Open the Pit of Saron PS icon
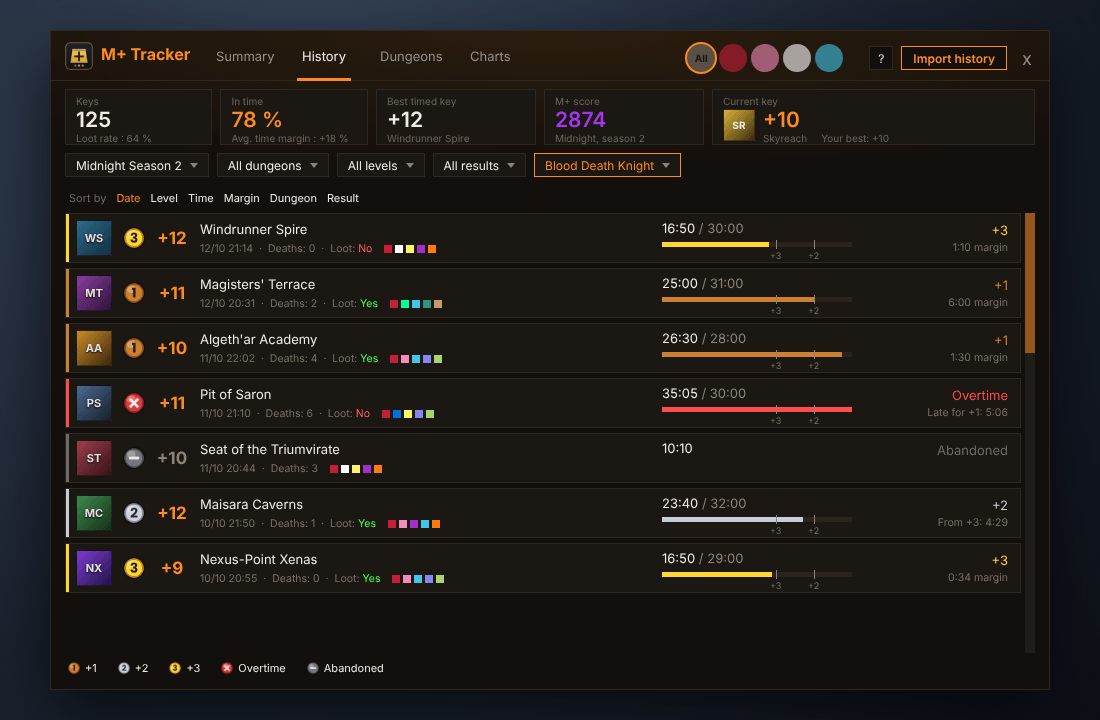Screen dimensions: 1100x720 94,403
